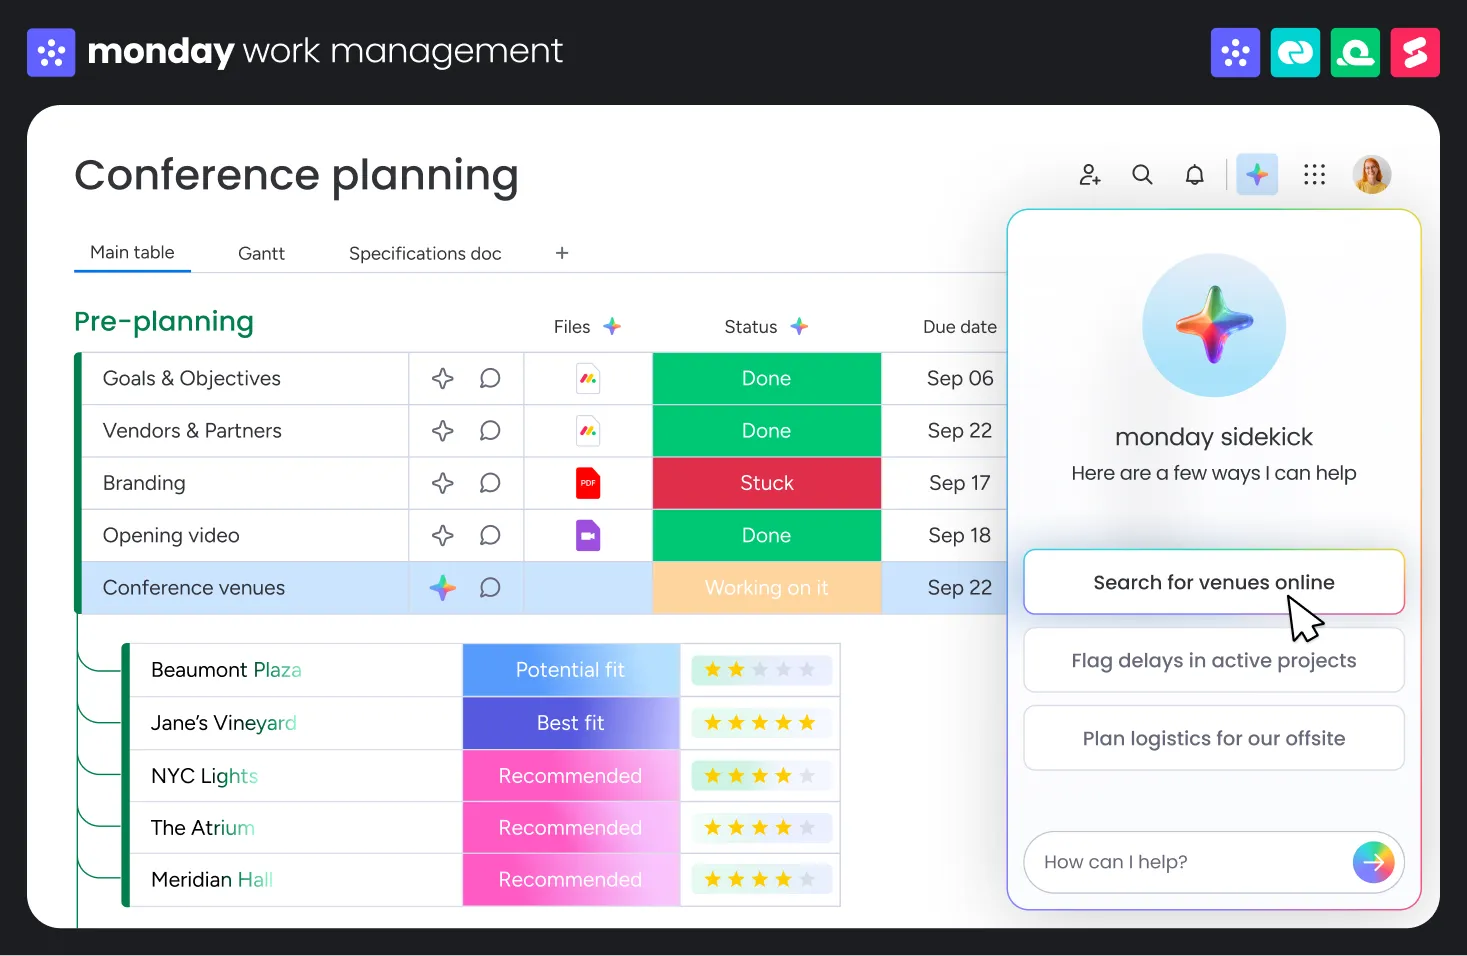Set Jane's Vineyard star rating
Screen dimensions: 1467x956
760,723
